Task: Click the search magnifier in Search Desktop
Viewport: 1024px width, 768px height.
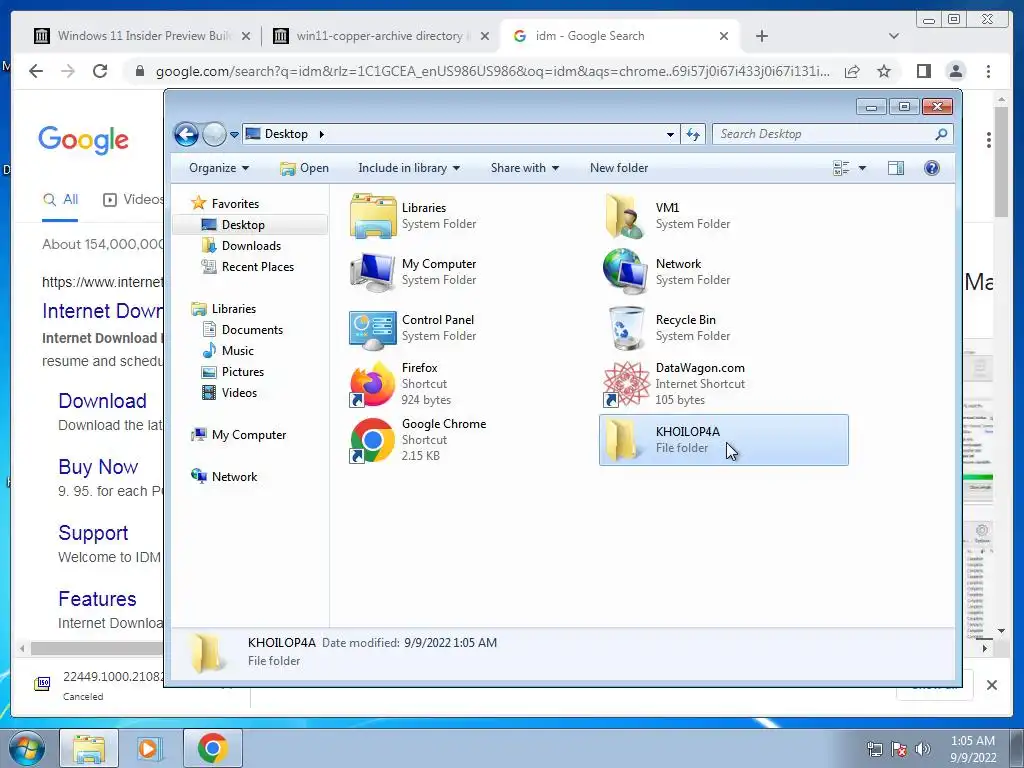Action: click(941, 134)
